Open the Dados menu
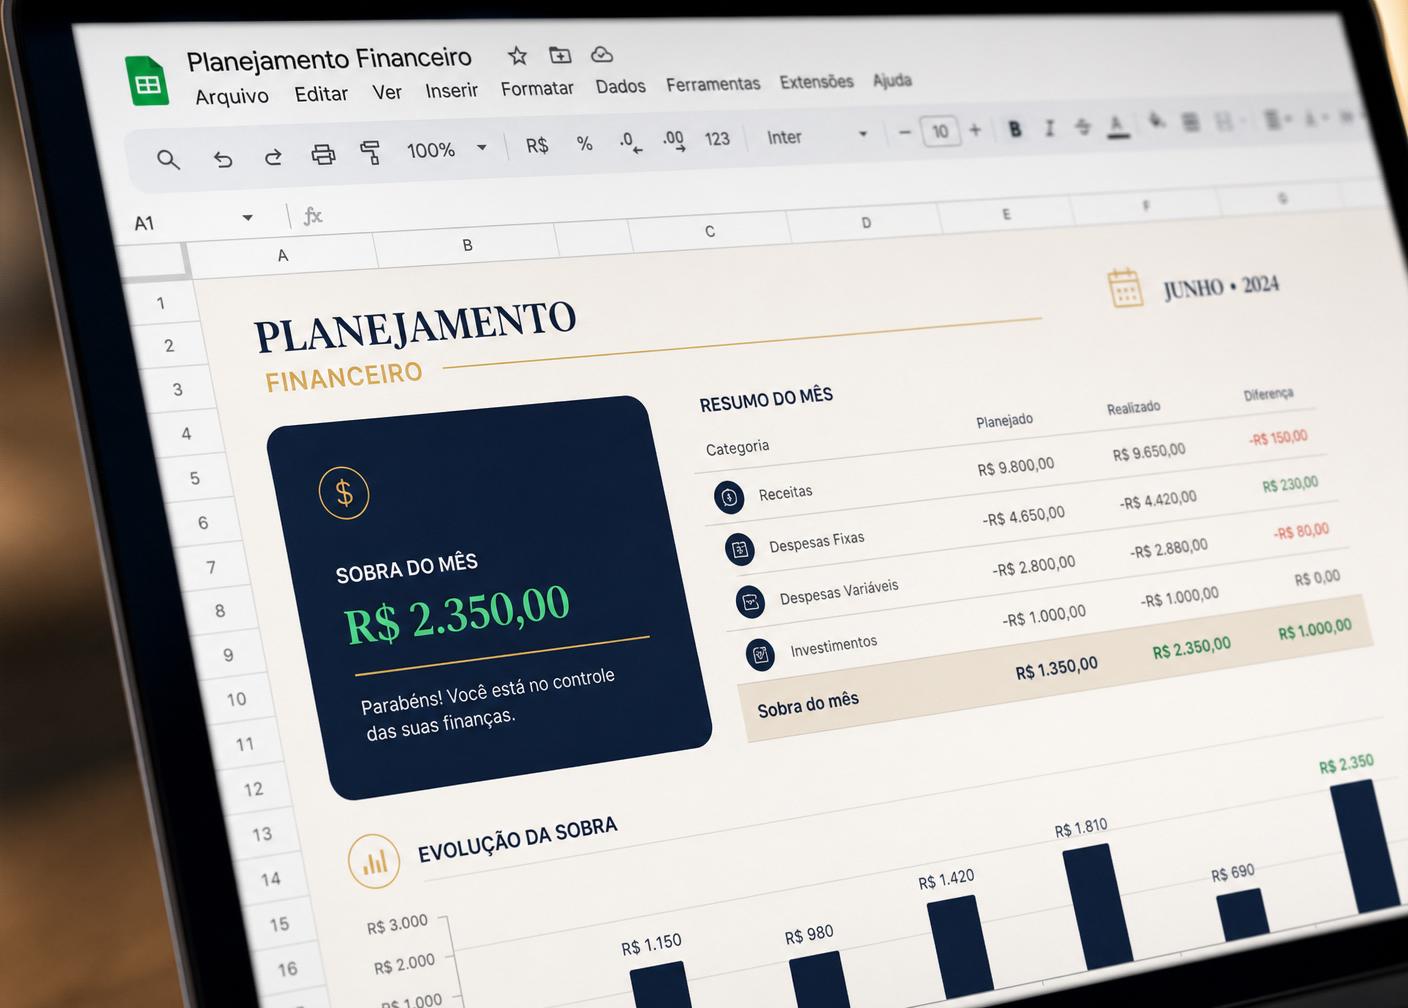This screenshot has width=1408, height=1008. 620,87
